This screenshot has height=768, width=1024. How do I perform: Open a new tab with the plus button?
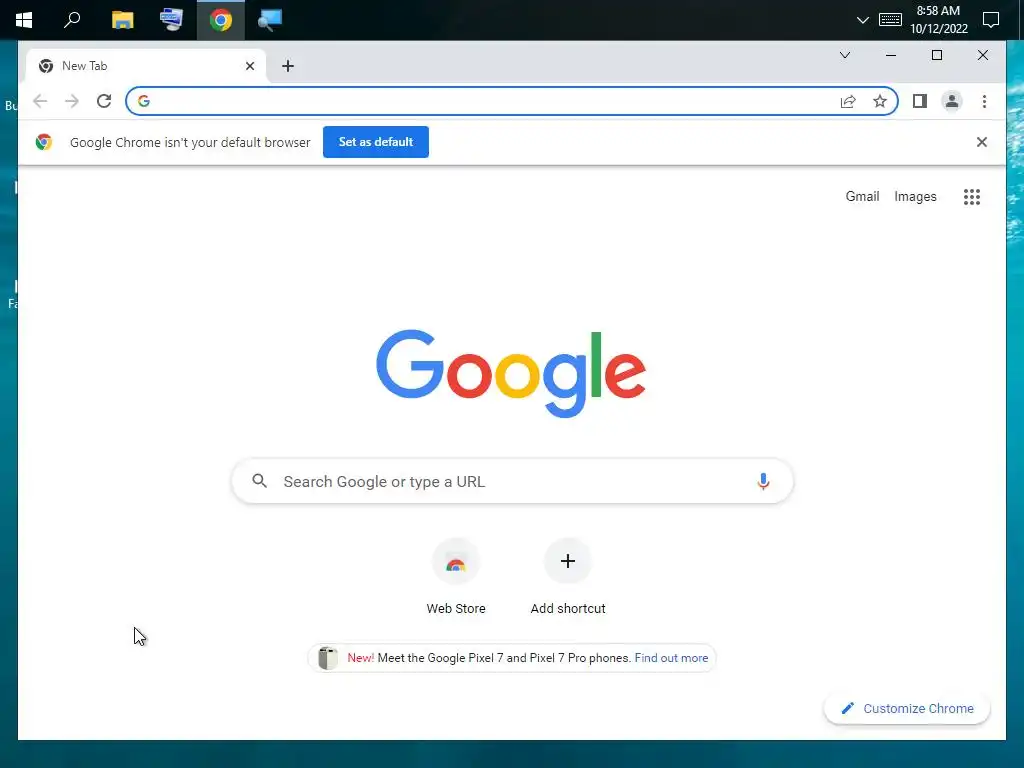pyautogui.click(x=288, y=66)
